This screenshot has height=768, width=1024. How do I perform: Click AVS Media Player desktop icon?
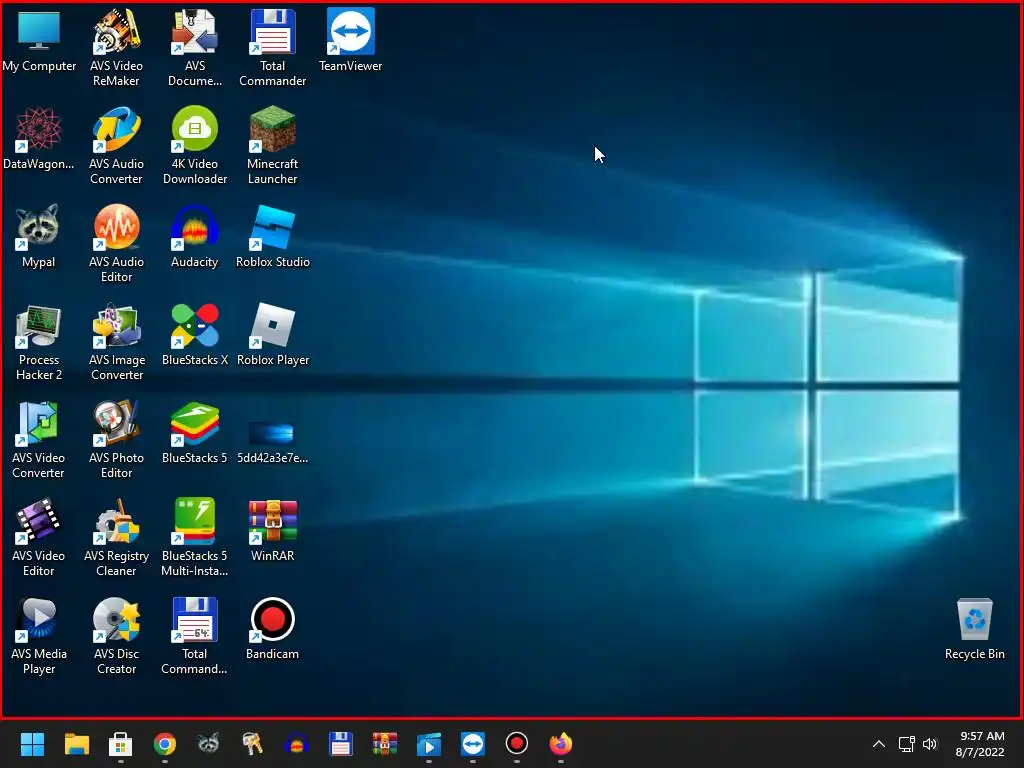coord(39,636)
